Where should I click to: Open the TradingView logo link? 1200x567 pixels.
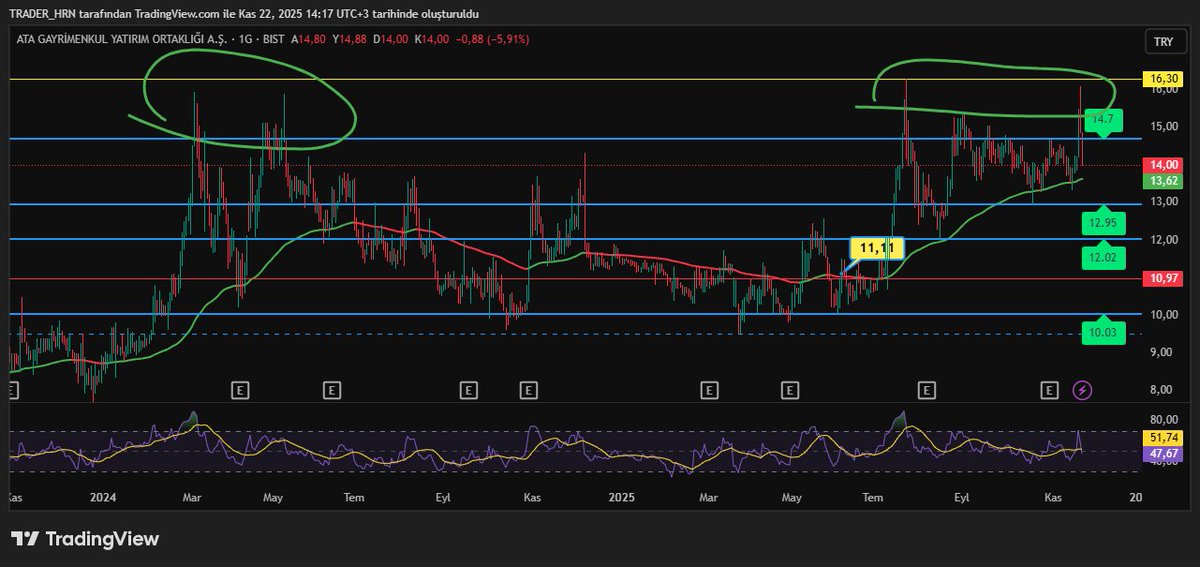[85, 539]
